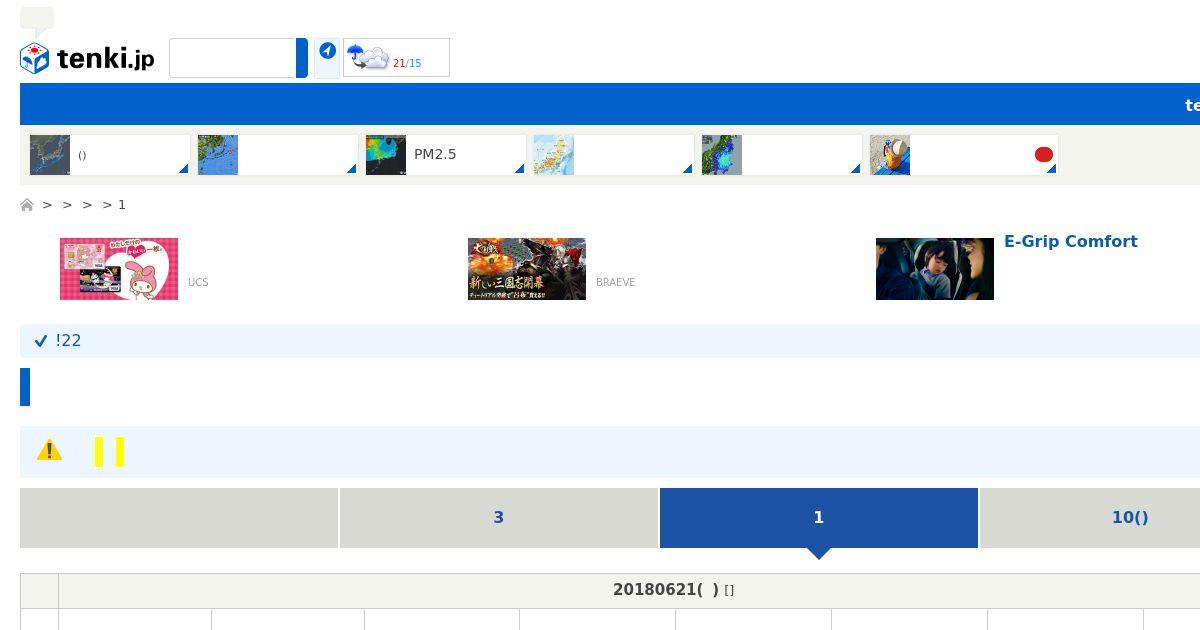
Task: Click the blue search submit button
Action: [302, 58]
